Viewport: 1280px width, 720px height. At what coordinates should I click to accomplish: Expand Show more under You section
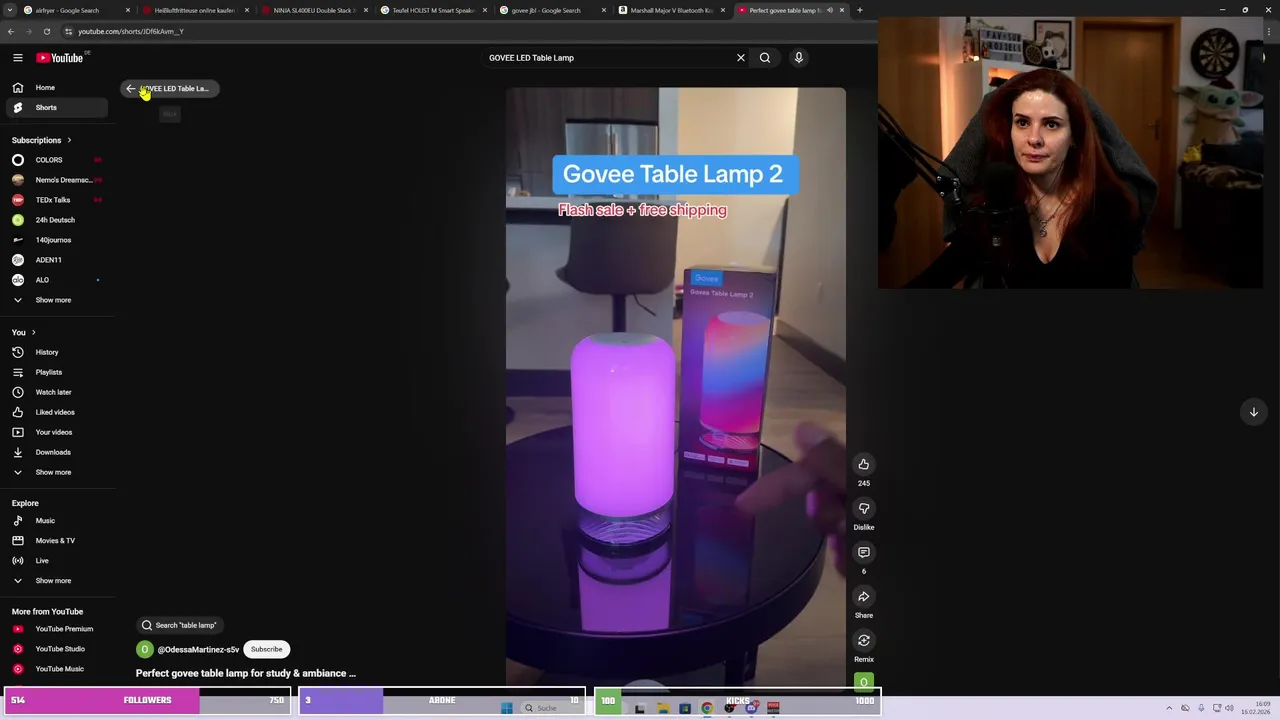(56, 472)
